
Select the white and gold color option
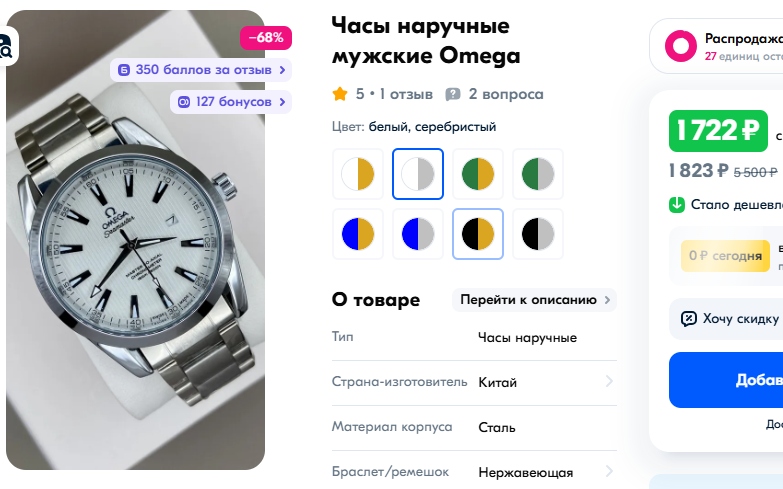pos(358,174)
